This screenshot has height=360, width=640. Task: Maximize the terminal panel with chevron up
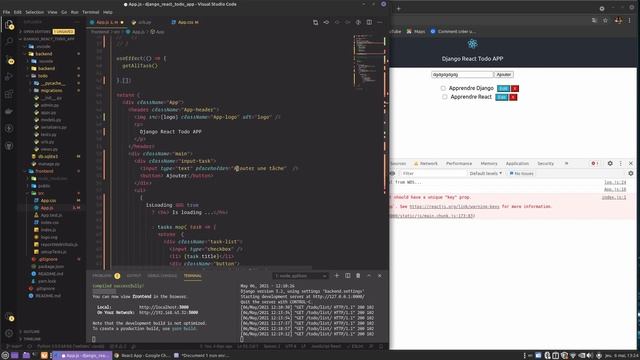click(369, 276)
